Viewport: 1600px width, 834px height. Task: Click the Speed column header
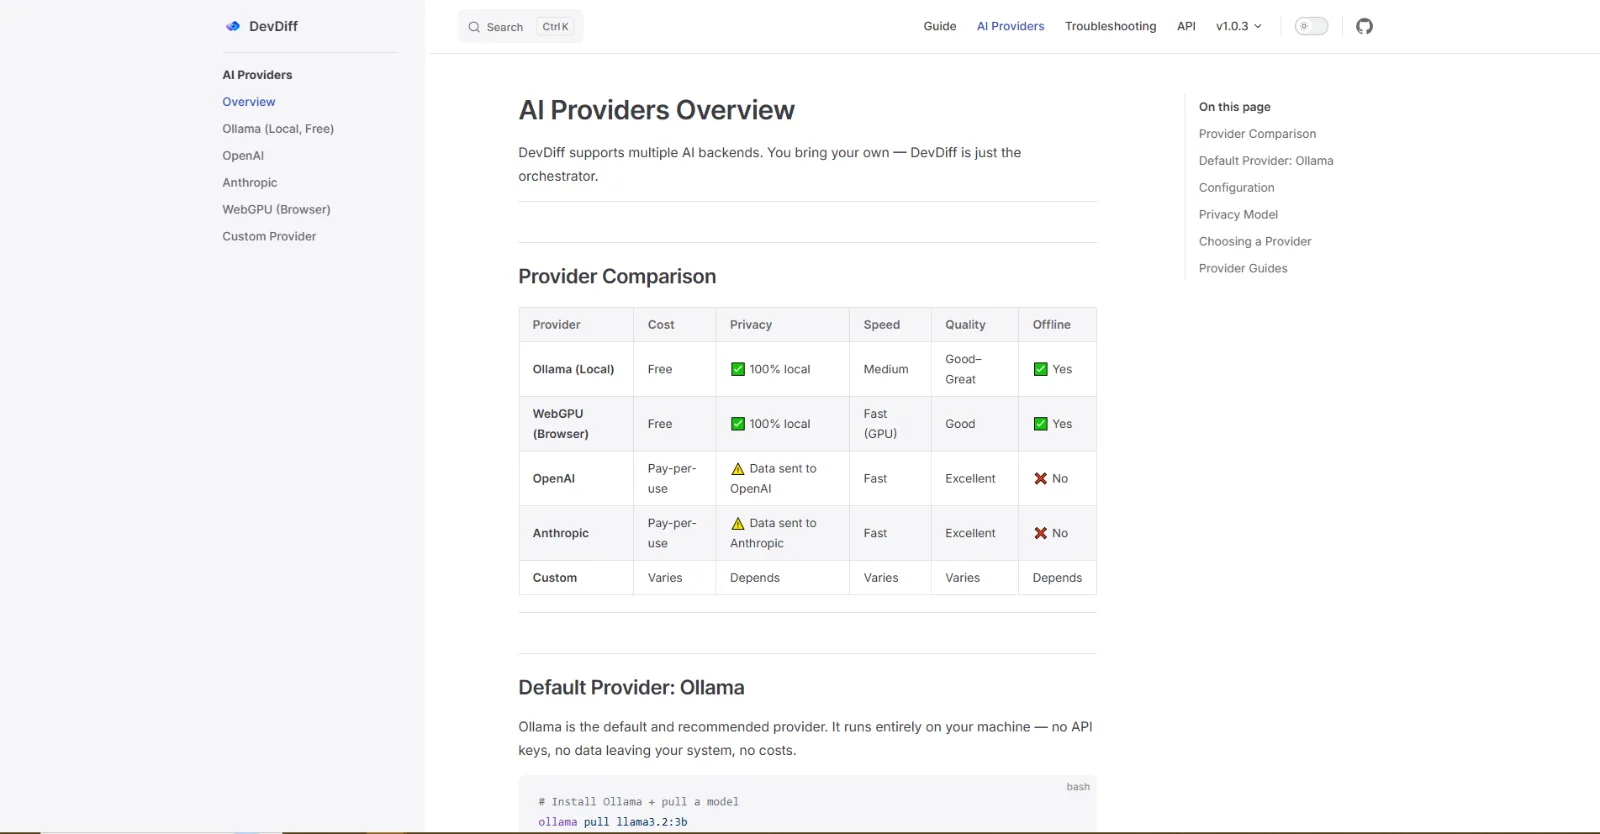(890, 325)
